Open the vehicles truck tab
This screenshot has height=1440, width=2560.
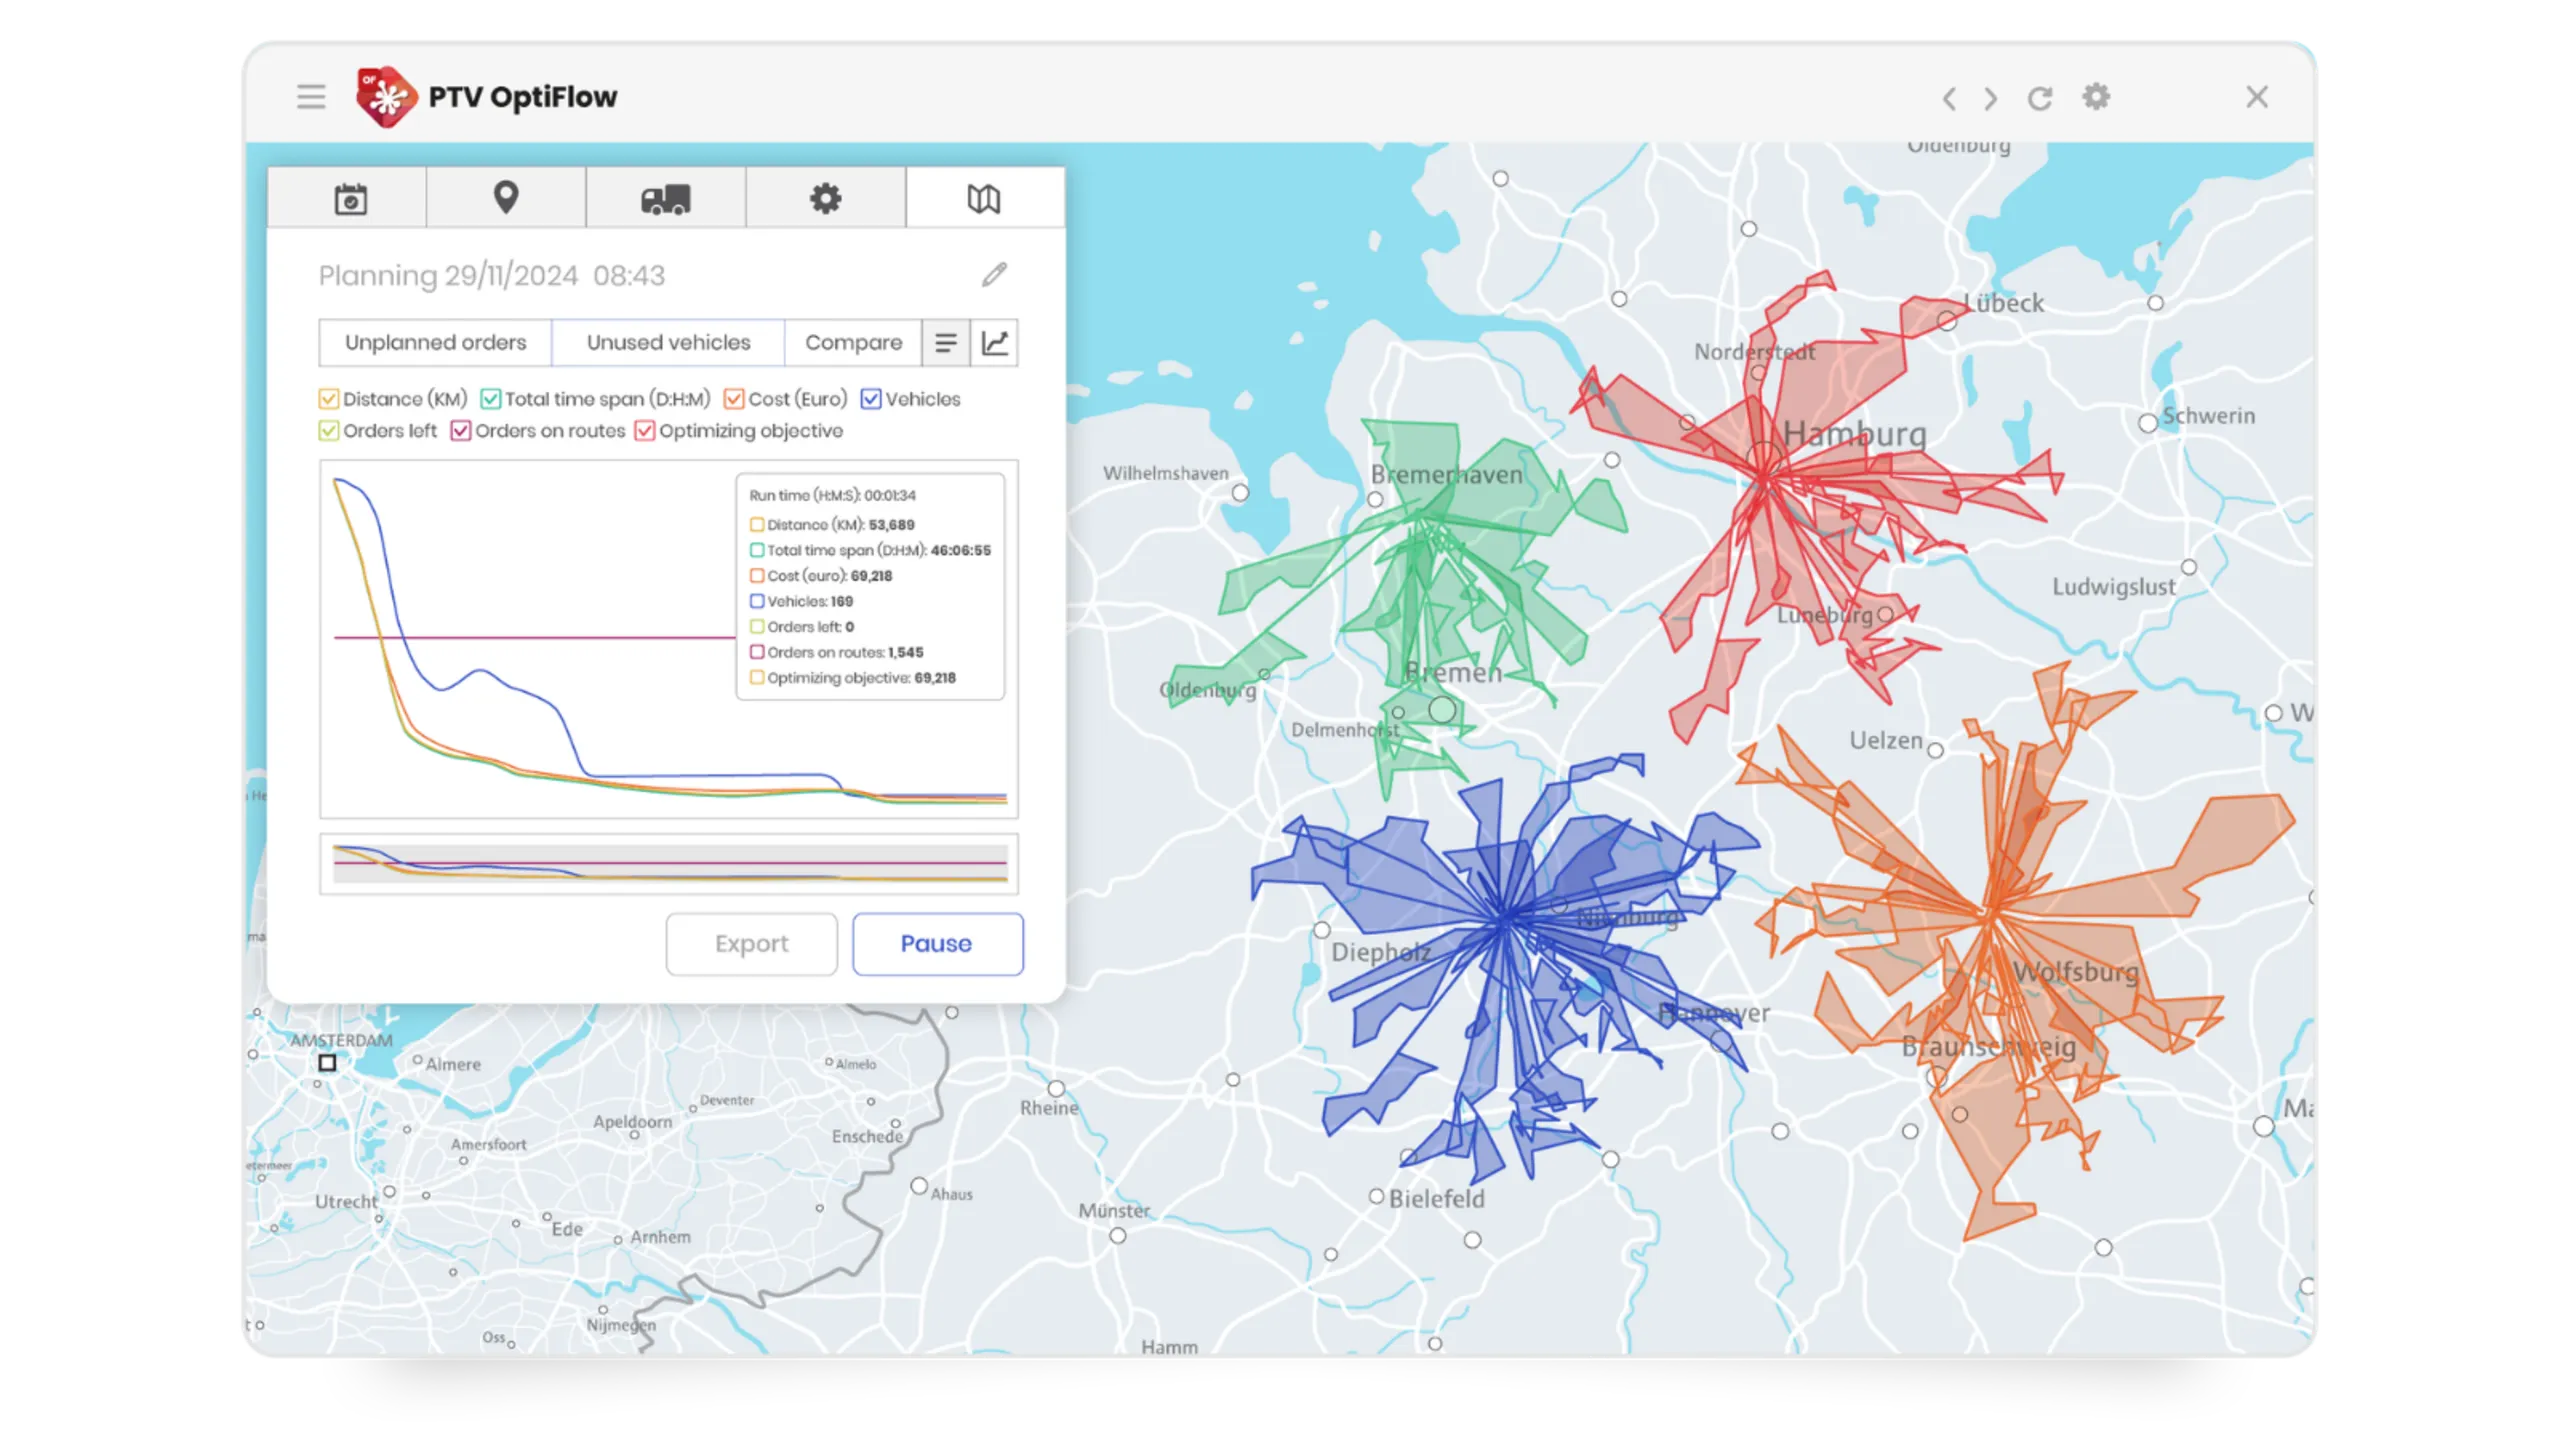(x=666, y=199)
